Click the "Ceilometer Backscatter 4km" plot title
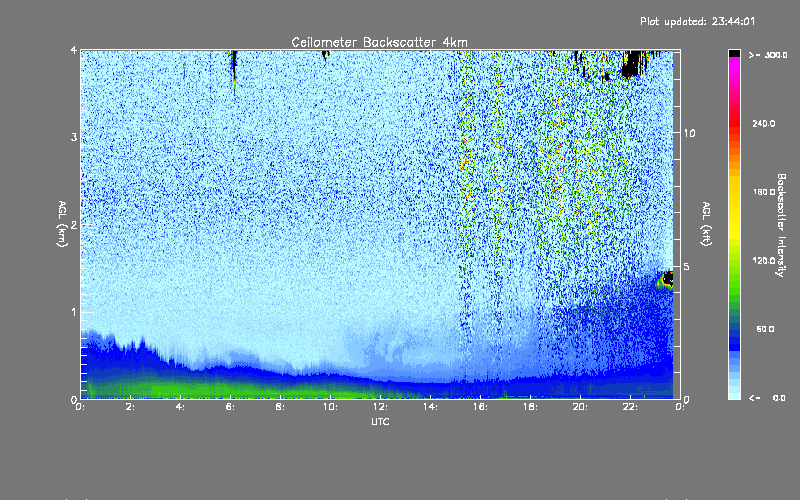The height and width of the screenshot is (500, 800). pyautogui.click(x=379, y=42)
